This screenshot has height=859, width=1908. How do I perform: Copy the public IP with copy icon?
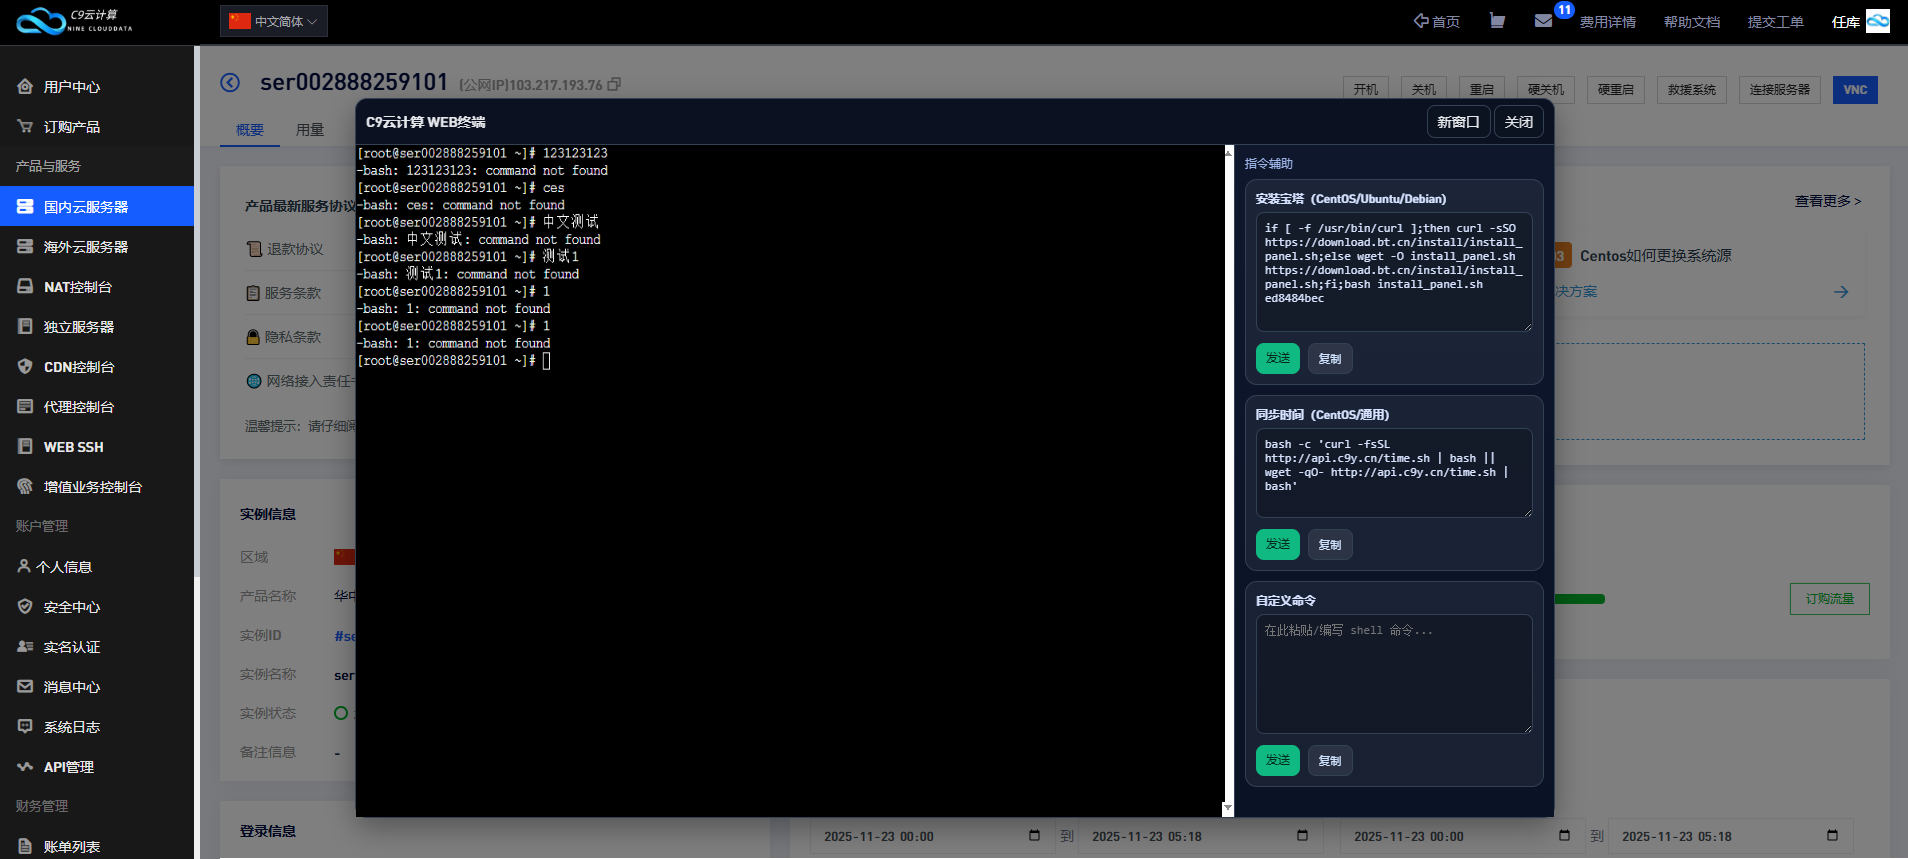click(x=614, y=85)
